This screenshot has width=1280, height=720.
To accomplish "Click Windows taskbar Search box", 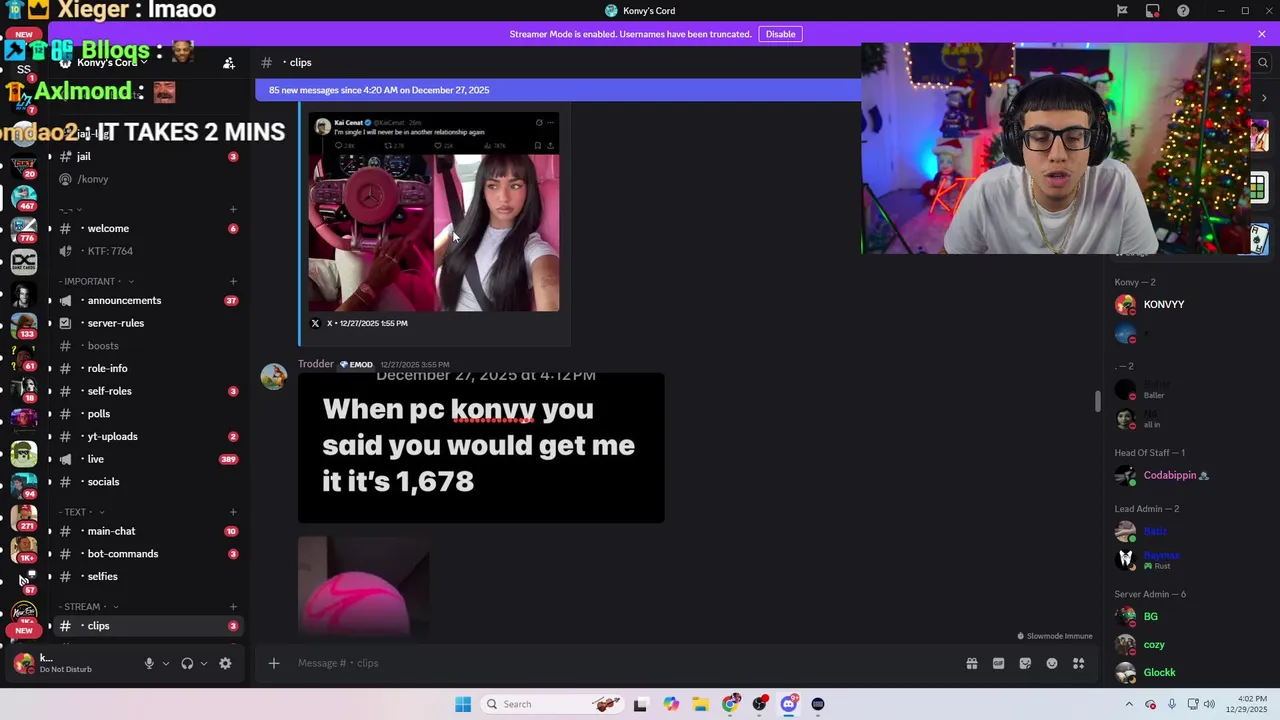I will 550,704.
